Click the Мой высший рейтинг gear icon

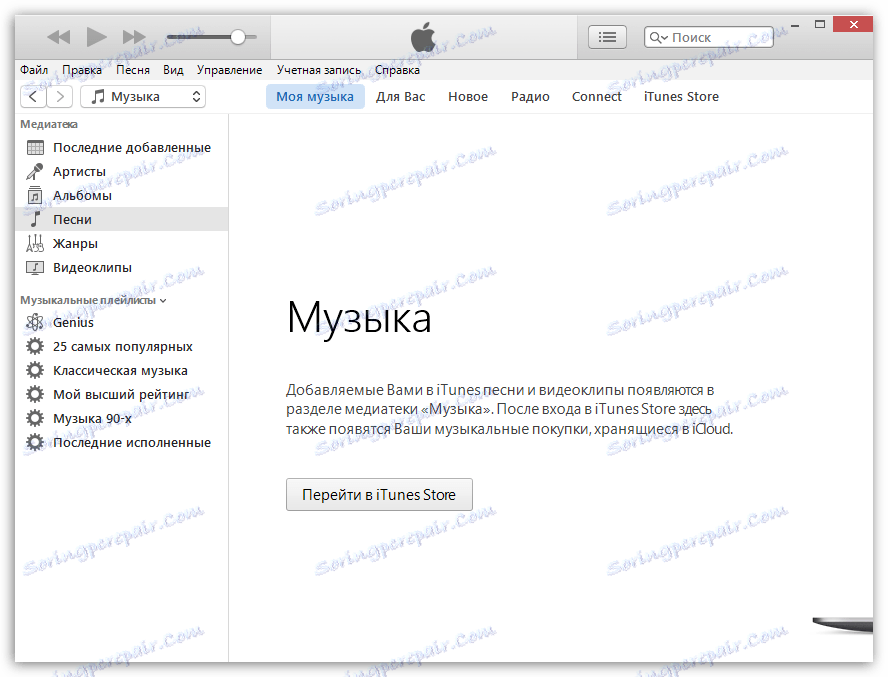pyautogui.click(x=35, y=394)
